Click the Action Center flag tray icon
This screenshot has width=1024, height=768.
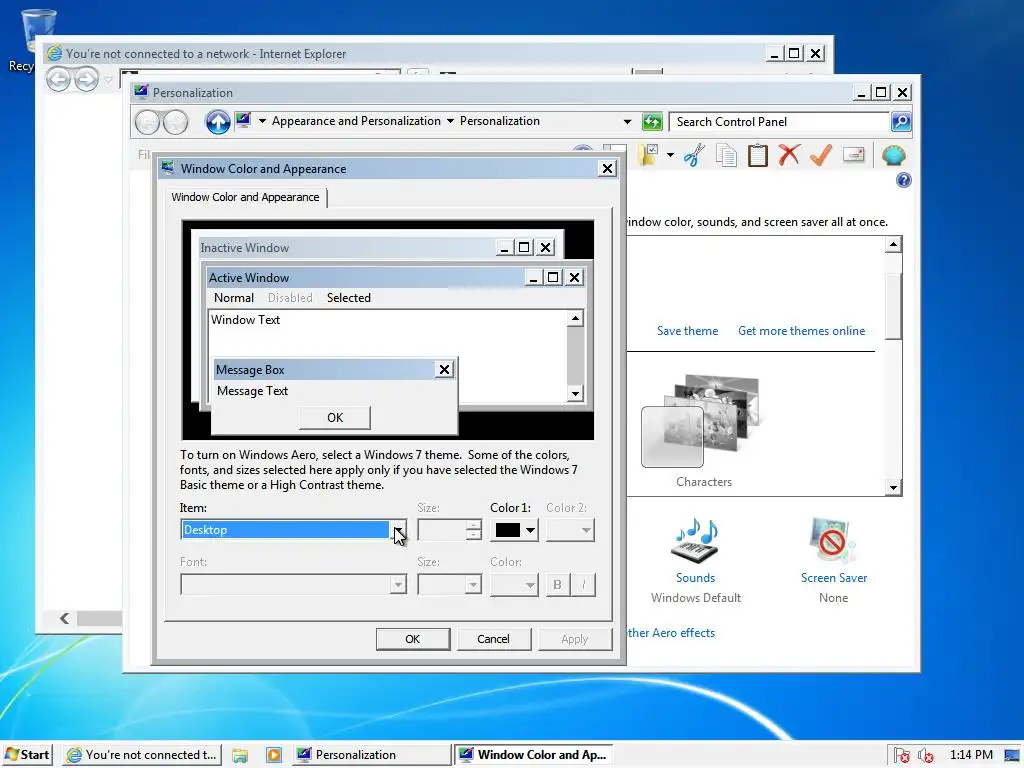902,755
